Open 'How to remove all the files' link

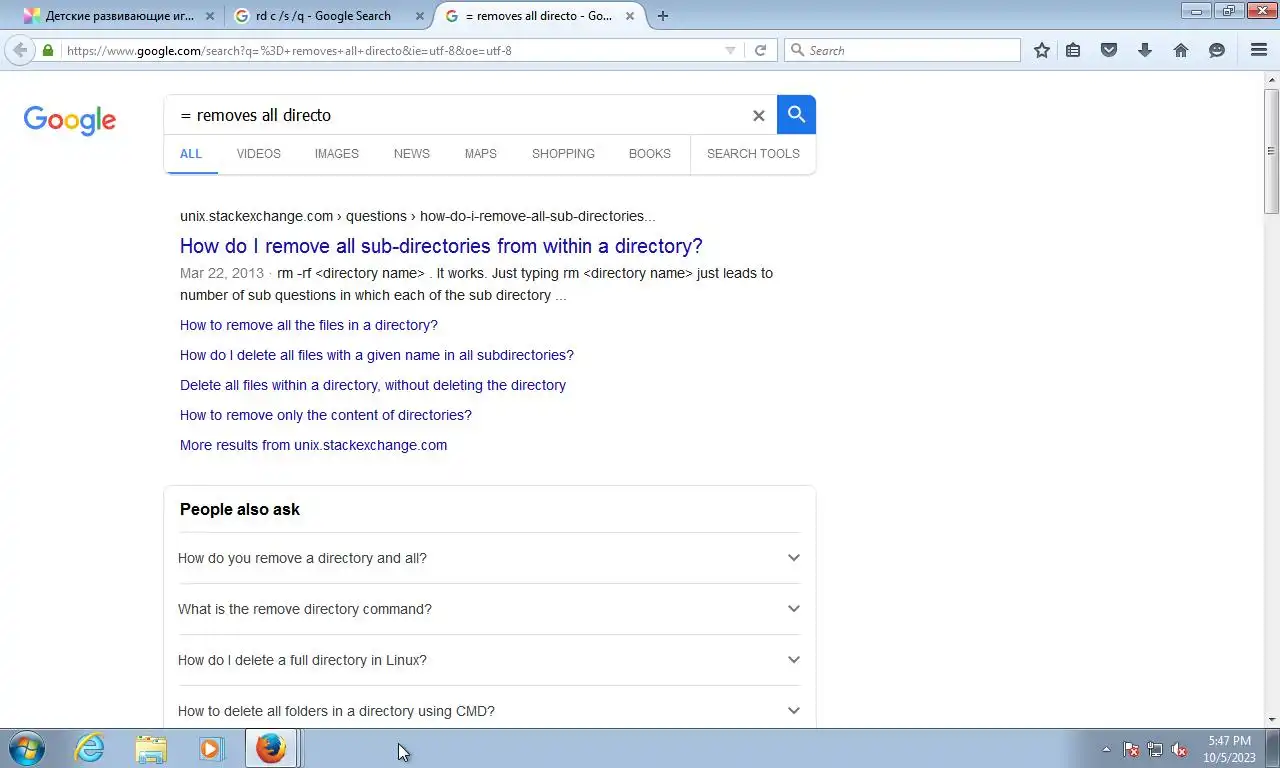click(x=308, y=325)
